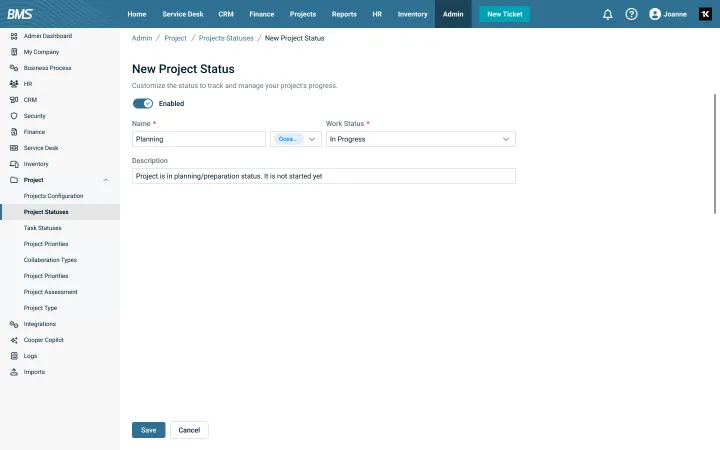Open the help question mark icon
This screenshot has height=450, width=720.
pos(631,14)
